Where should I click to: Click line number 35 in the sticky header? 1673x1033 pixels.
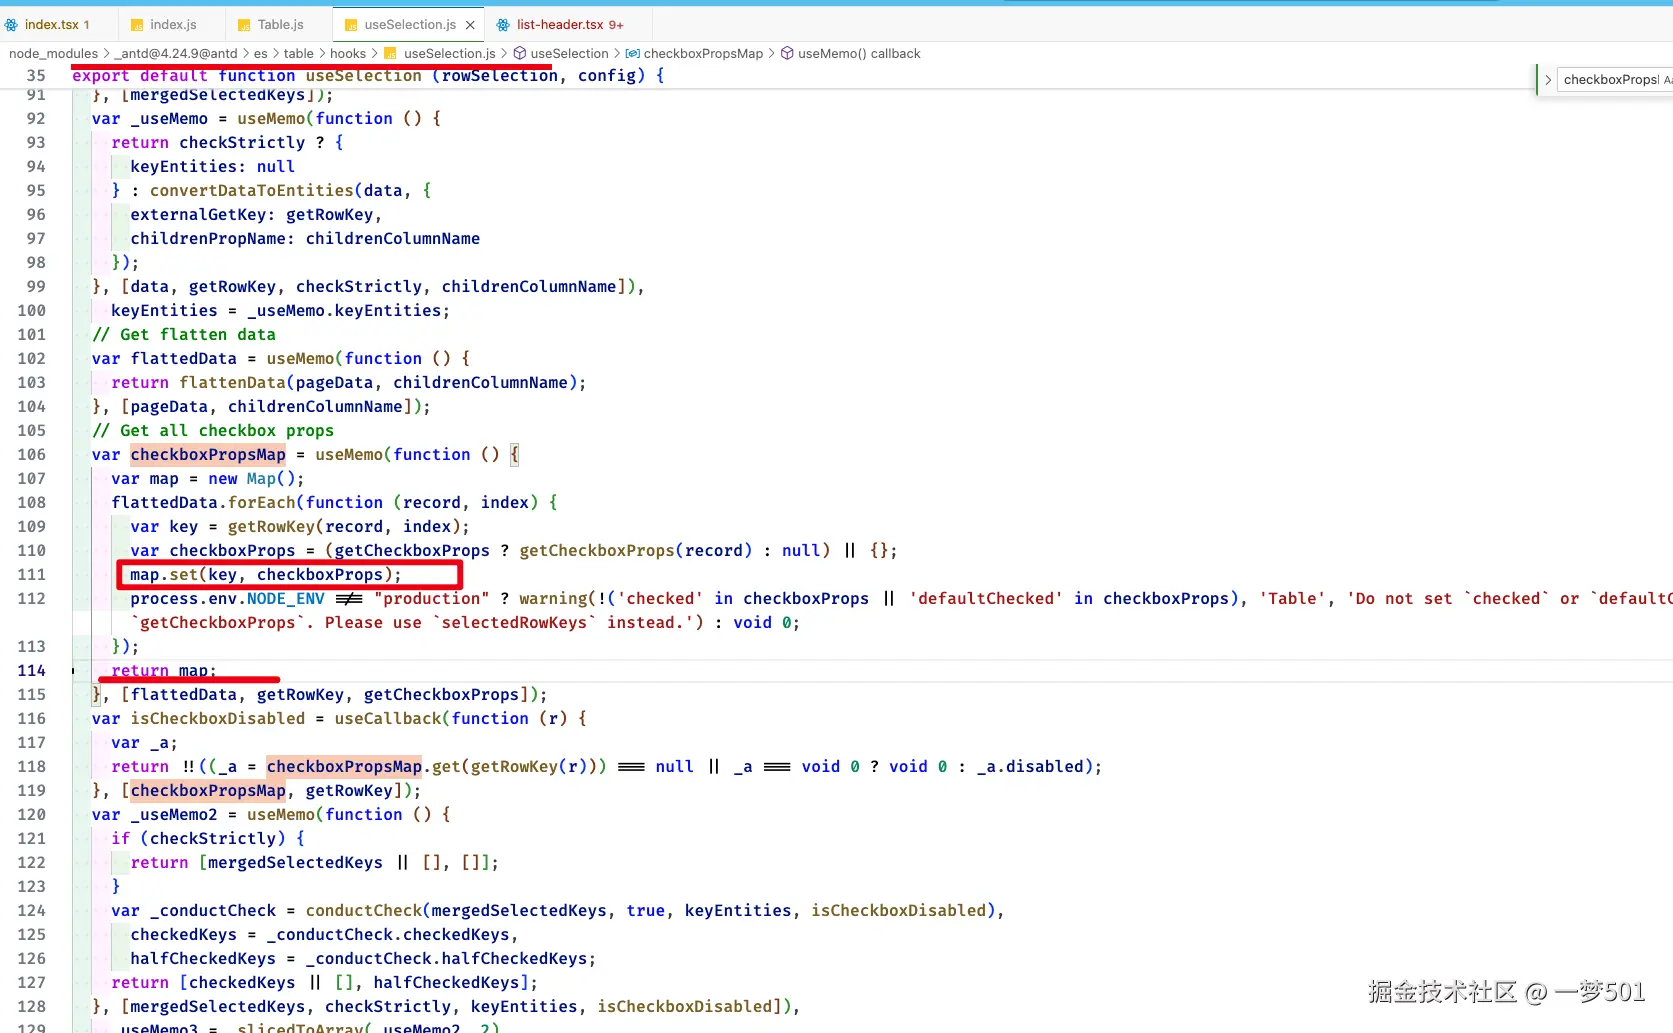coord(36,76)
